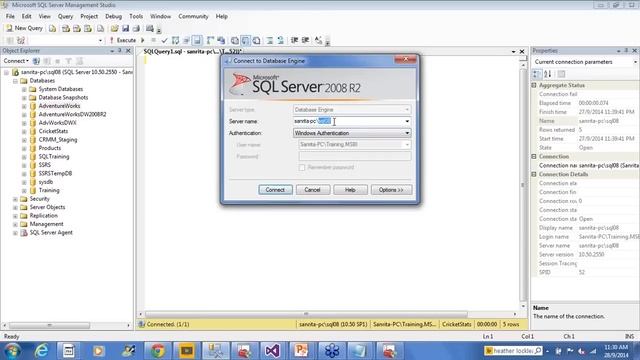Open the Debug menu
The width and height of the screenshot is (640, 360).
(x=113, y=16)
